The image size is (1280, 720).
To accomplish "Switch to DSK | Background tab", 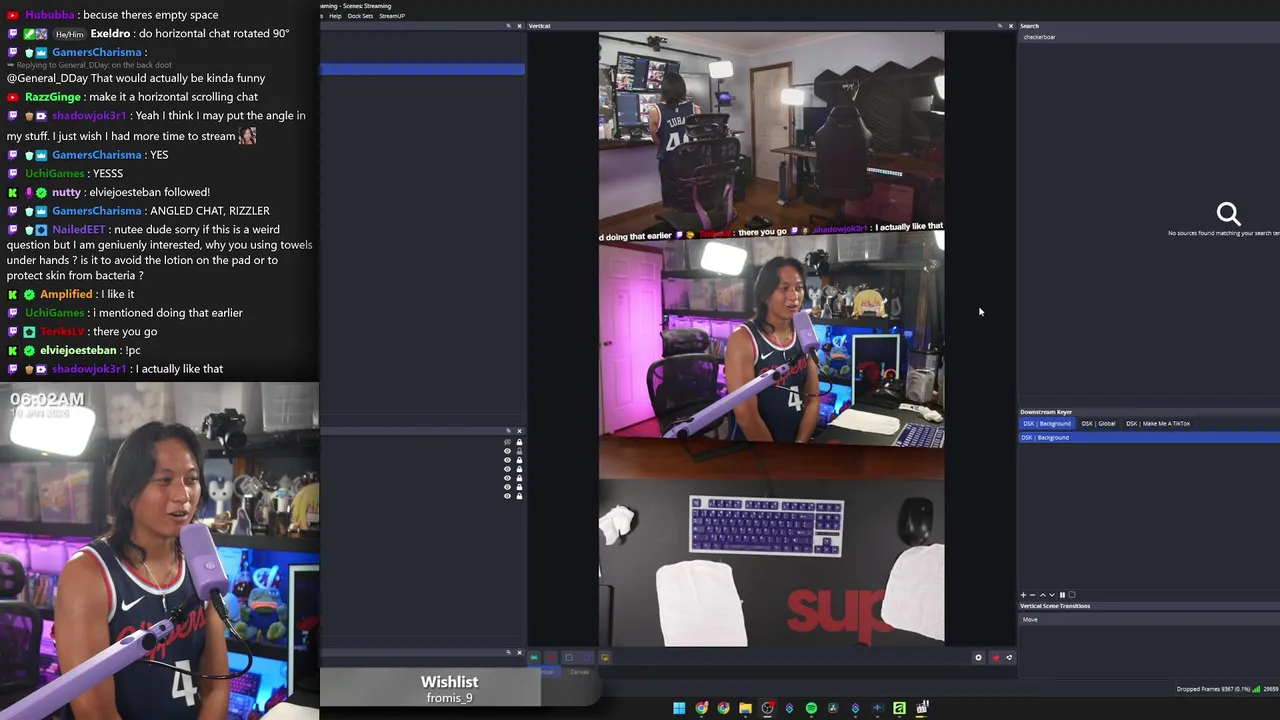I will 1047,424.
